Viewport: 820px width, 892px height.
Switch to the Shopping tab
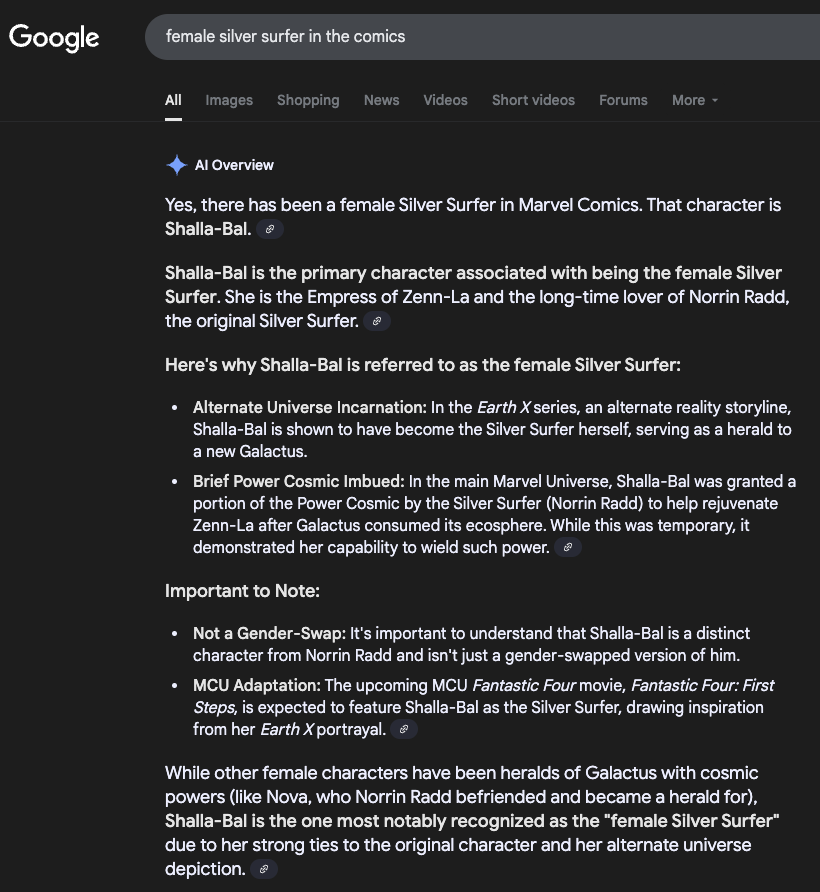[x=308, y=100]
